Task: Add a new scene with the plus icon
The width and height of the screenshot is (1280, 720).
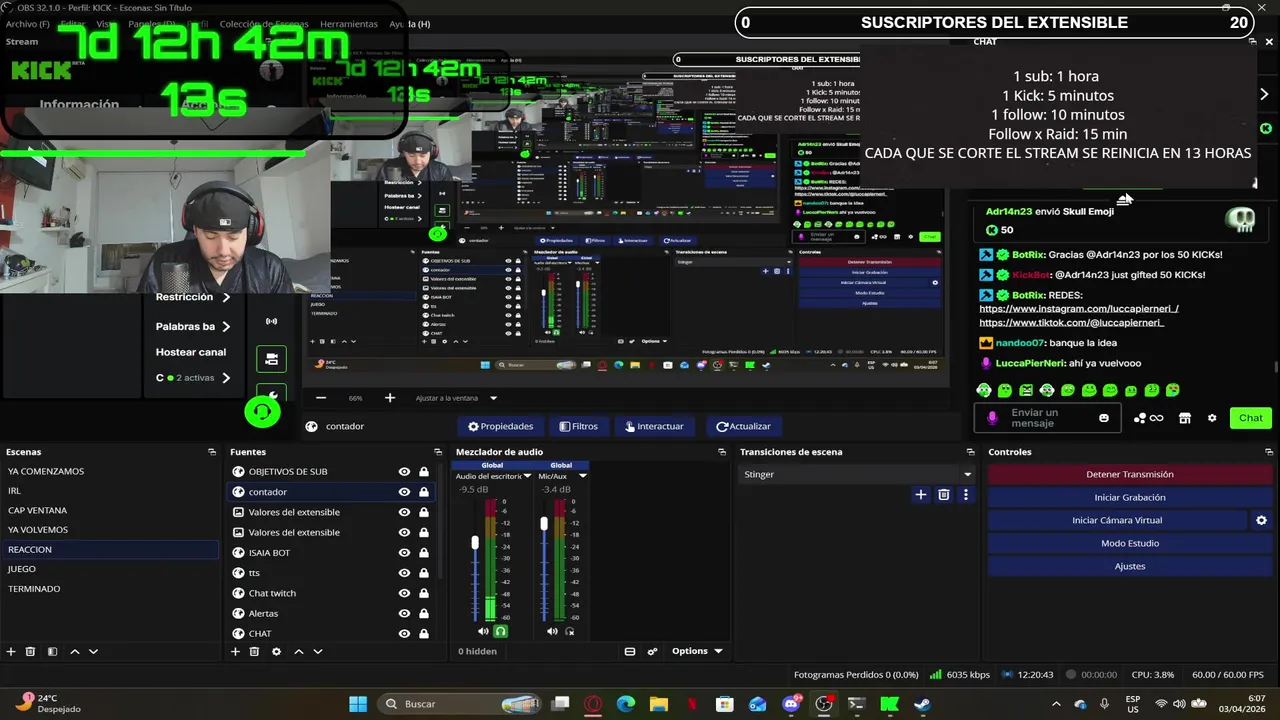Action: (x=11, y=651)
